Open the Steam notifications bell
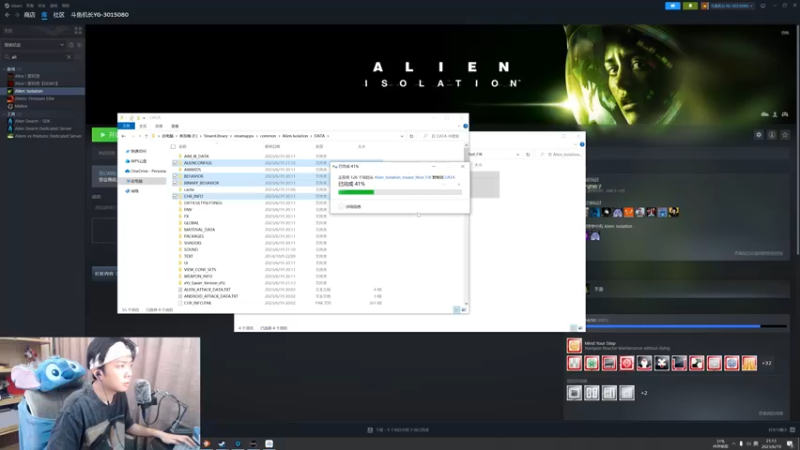800x450 pixels. (x=690, y=6)
